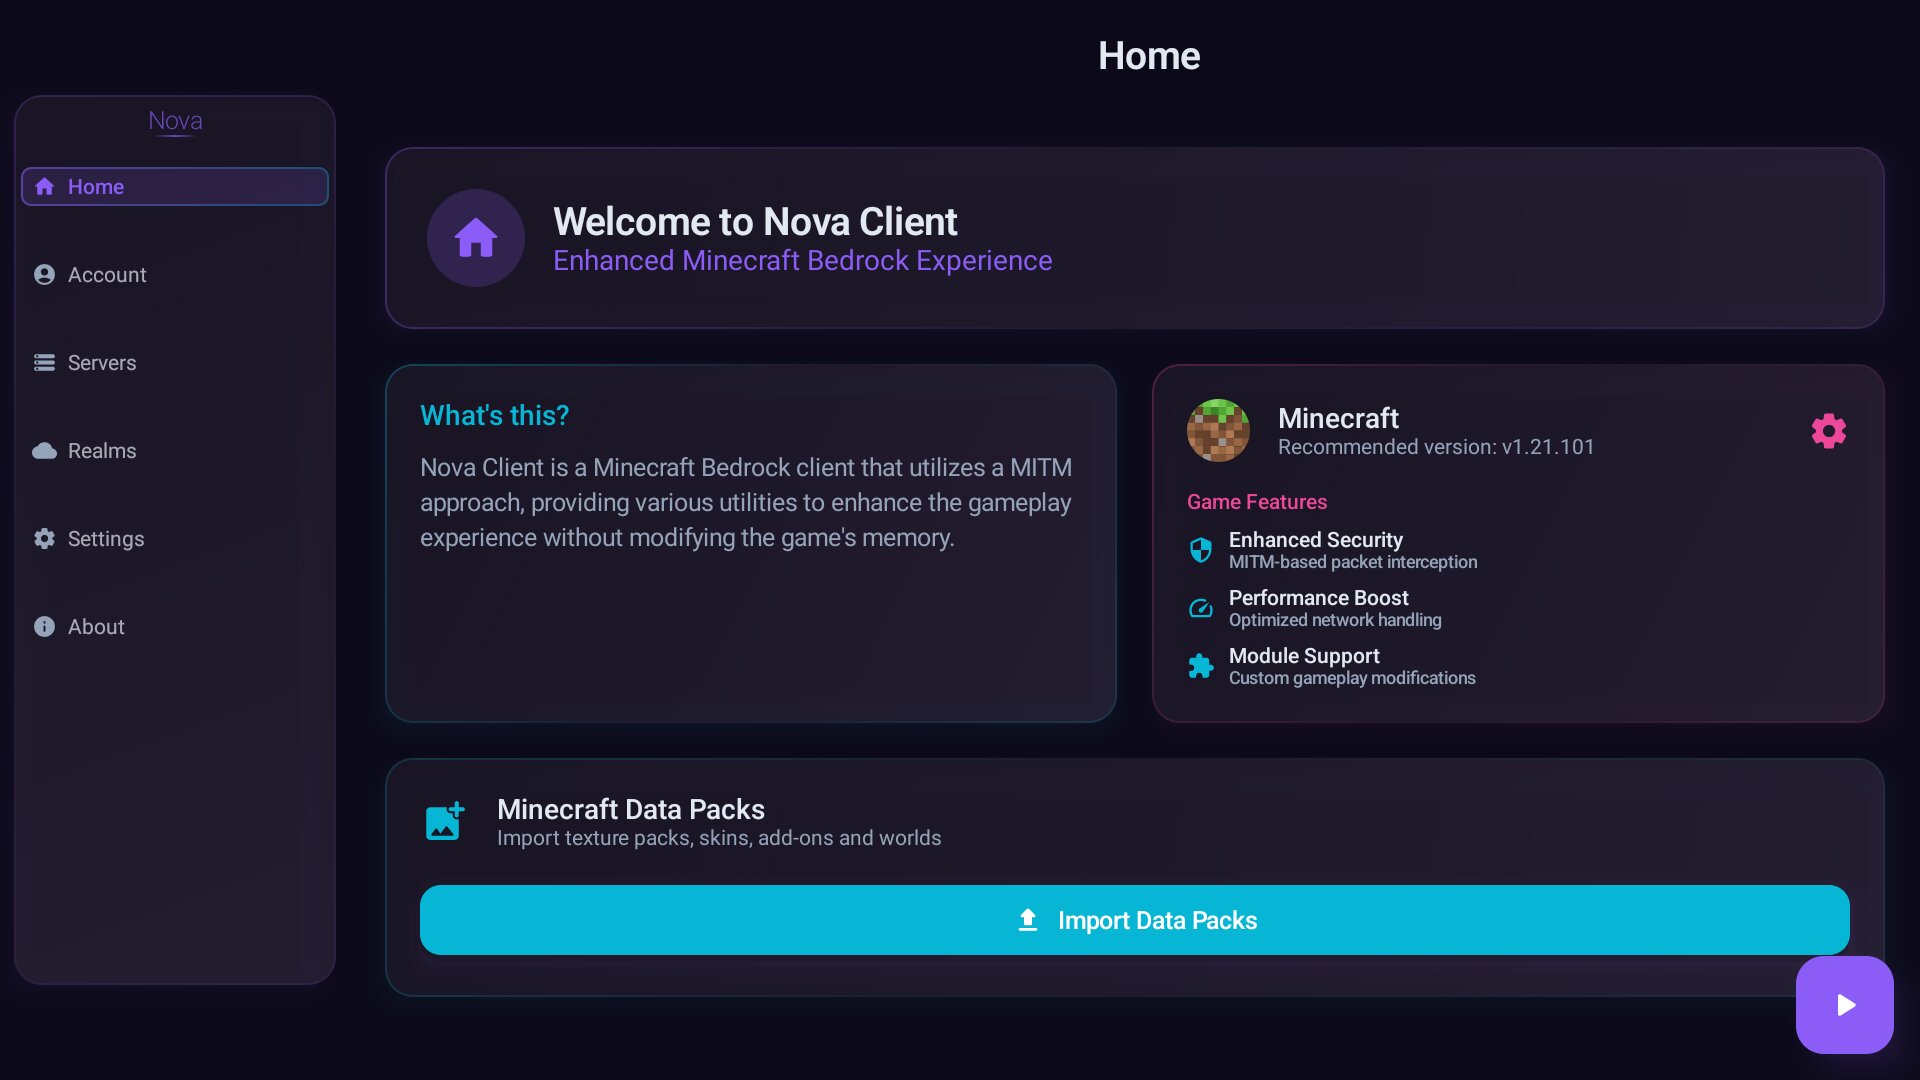Click the Account profile icon in sidebar
1920x1080 pixels.
point(44,275)
